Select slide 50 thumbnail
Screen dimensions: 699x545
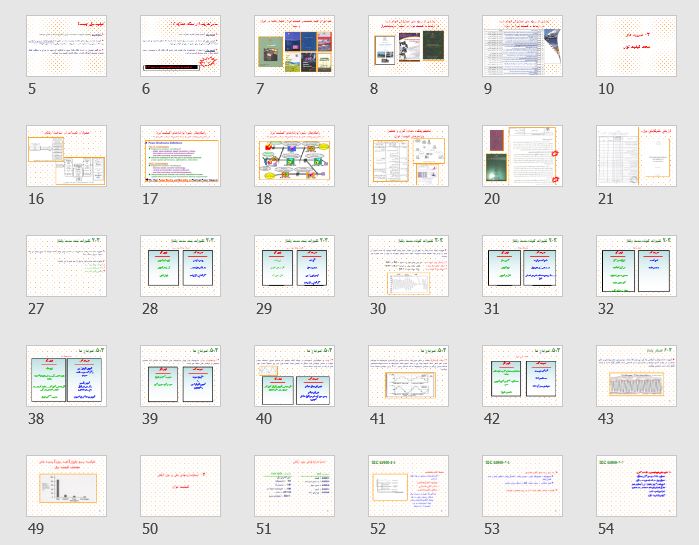click(180, 486)
